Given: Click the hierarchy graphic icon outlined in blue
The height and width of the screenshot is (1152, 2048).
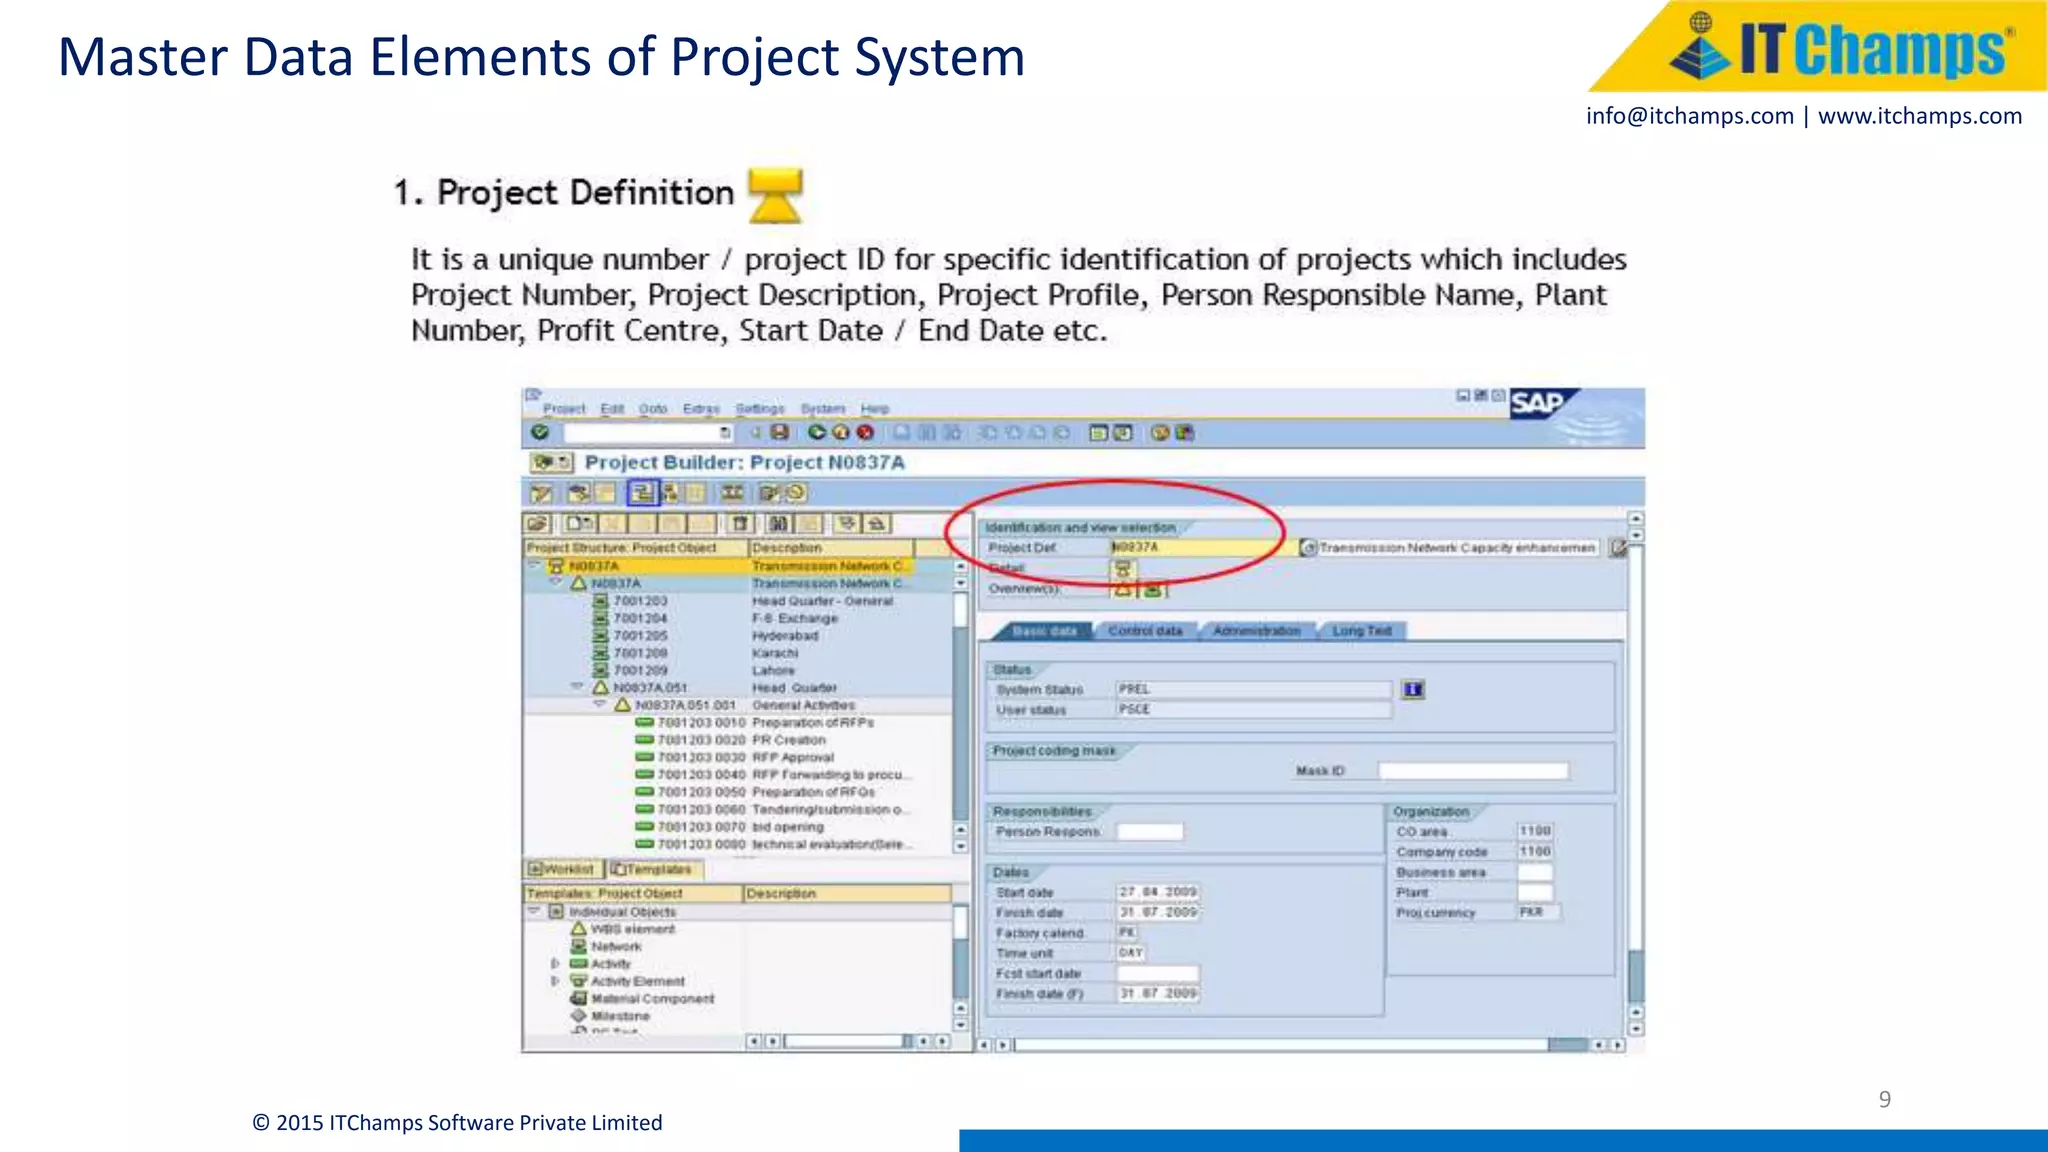Looking at the screenshot, I should point(642,493).
